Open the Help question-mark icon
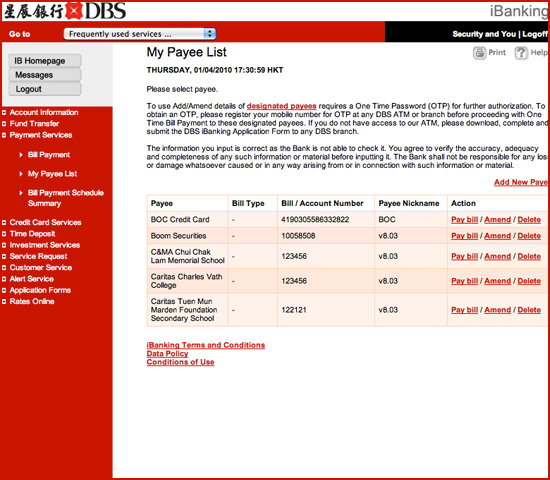This screenshot has height=480, width=550. tap(521, 53)
